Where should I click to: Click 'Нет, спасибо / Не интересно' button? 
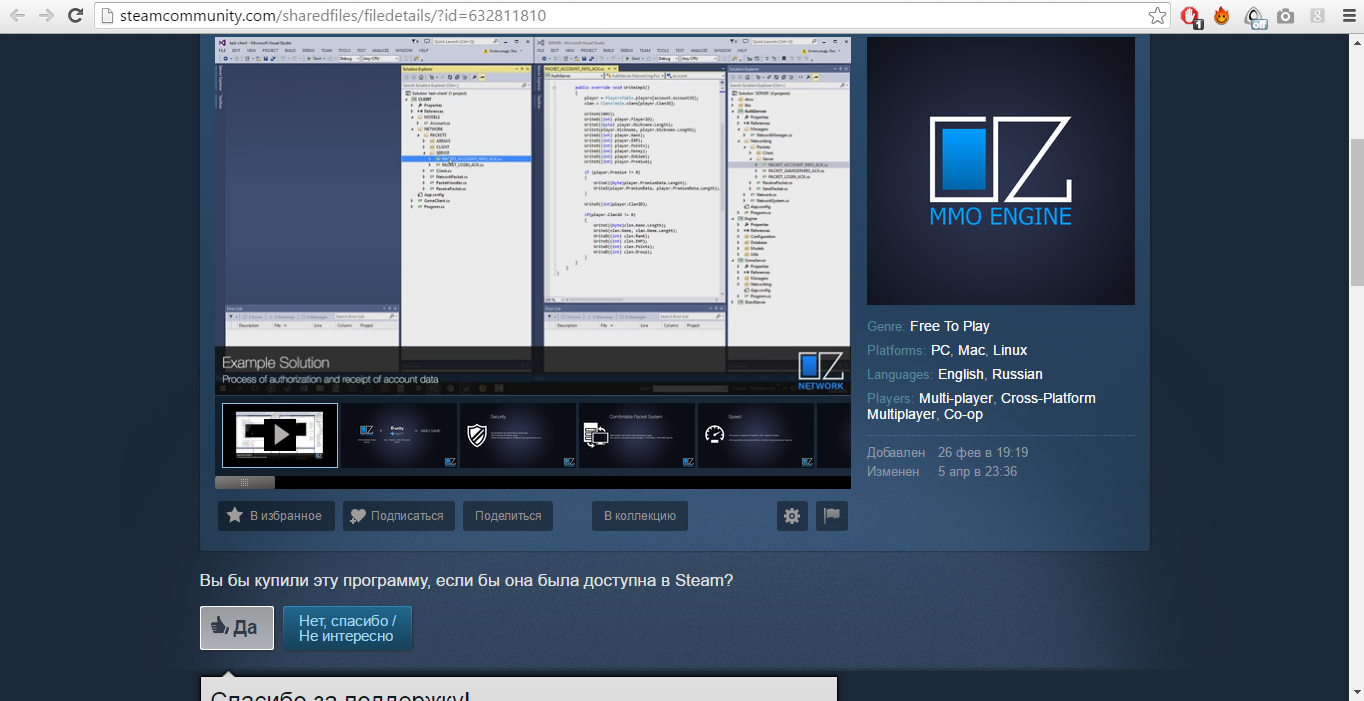tap(347, 628)
